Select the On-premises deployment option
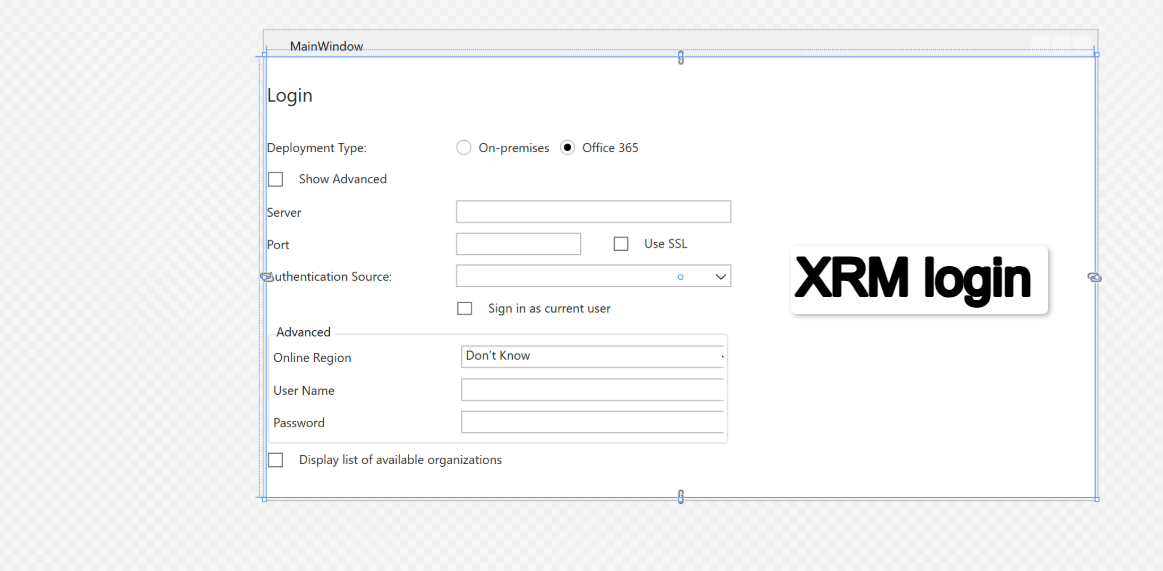Viewport: 1163px width, 571px height. pos(464,148)
